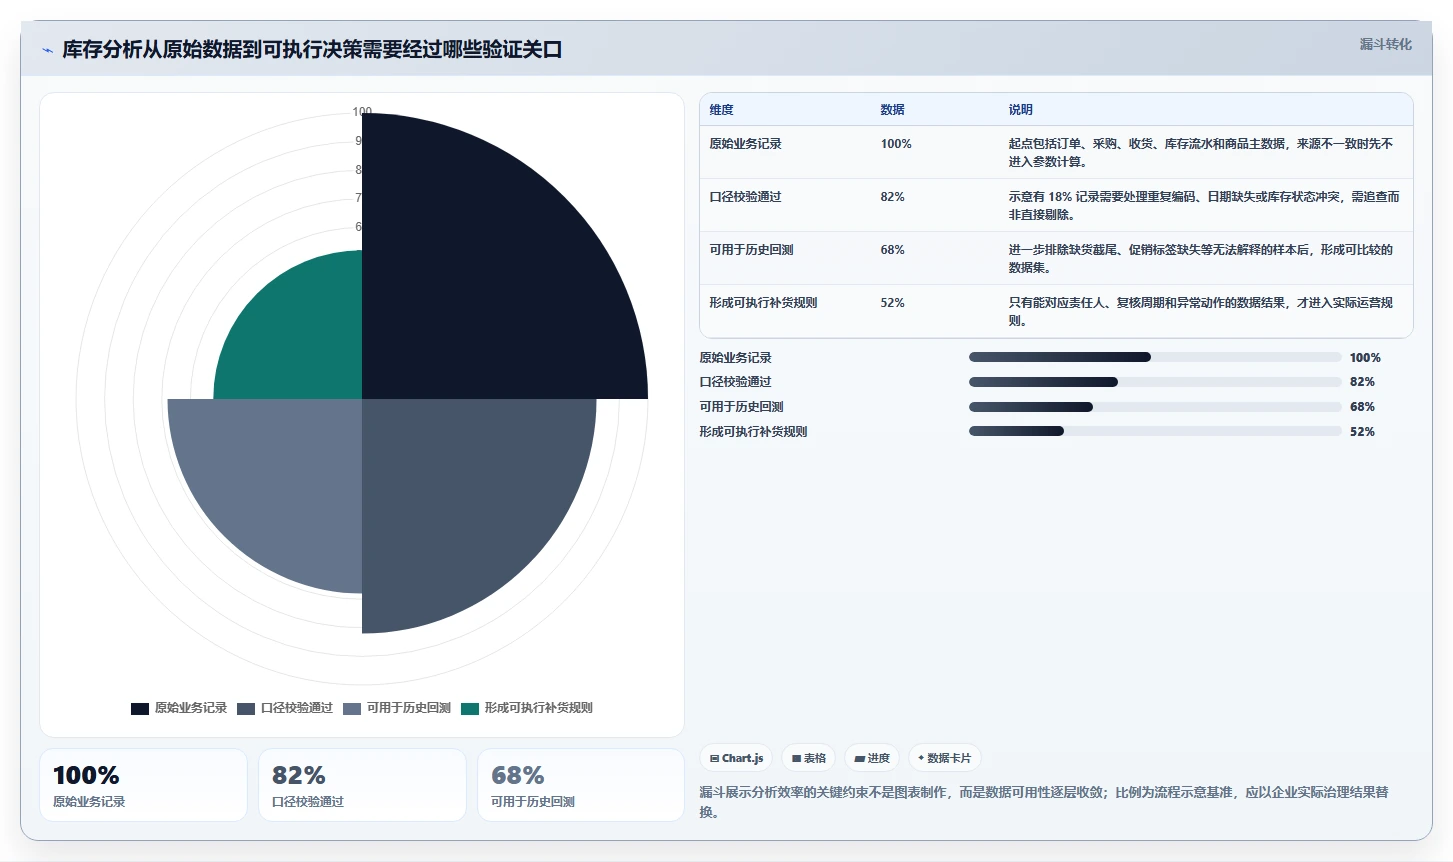The width and height of the screenshot is (1453, 862).
Task: Select the 表格 chip
Action: click(808, 758)
